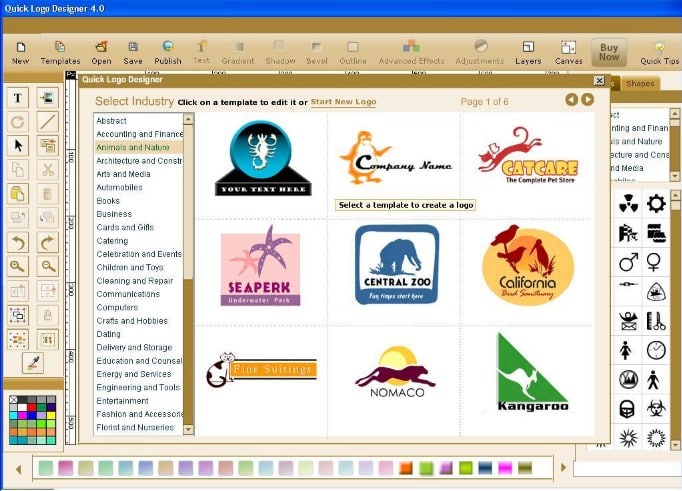This screenshot has height=491, width=682.
Task: Click the Buy Now button
Action: [608, 52]
